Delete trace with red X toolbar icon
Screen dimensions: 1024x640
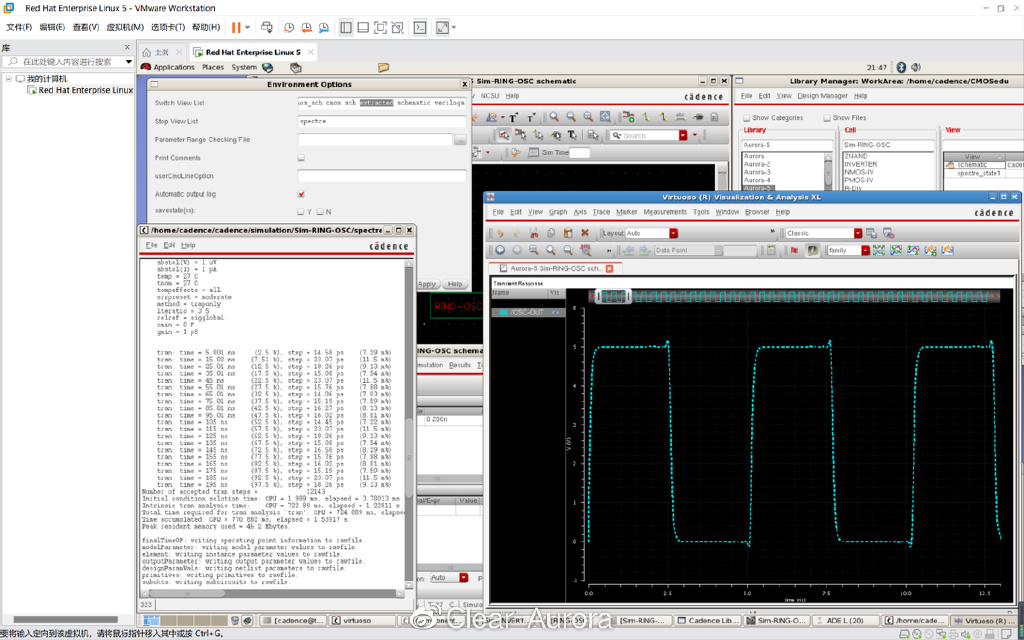[x=584, y=233]
